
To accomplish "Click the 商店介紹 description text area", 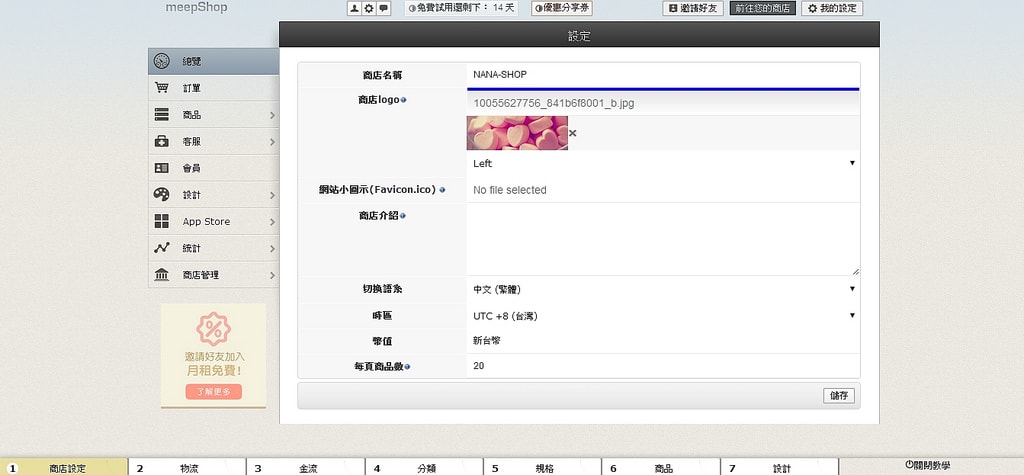I will click(663, 239).
